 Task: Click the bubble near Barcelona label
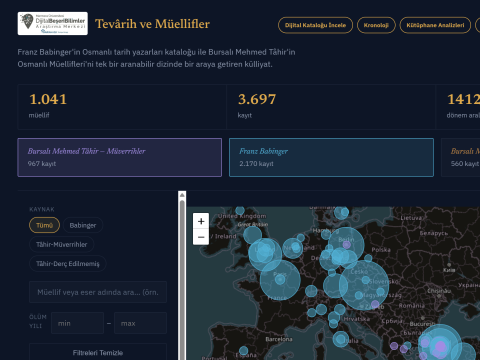(244, 350)
